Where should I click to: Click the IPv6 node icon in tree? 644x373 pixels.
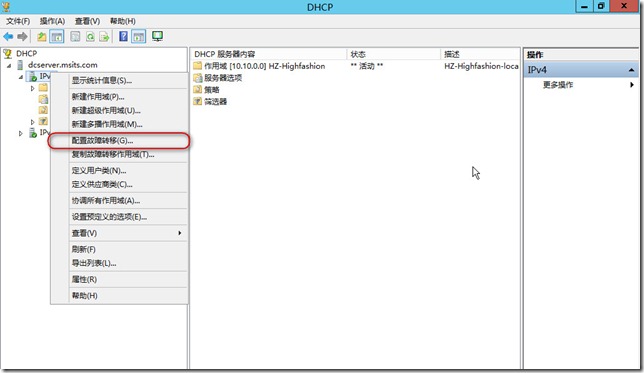point(32,133)
